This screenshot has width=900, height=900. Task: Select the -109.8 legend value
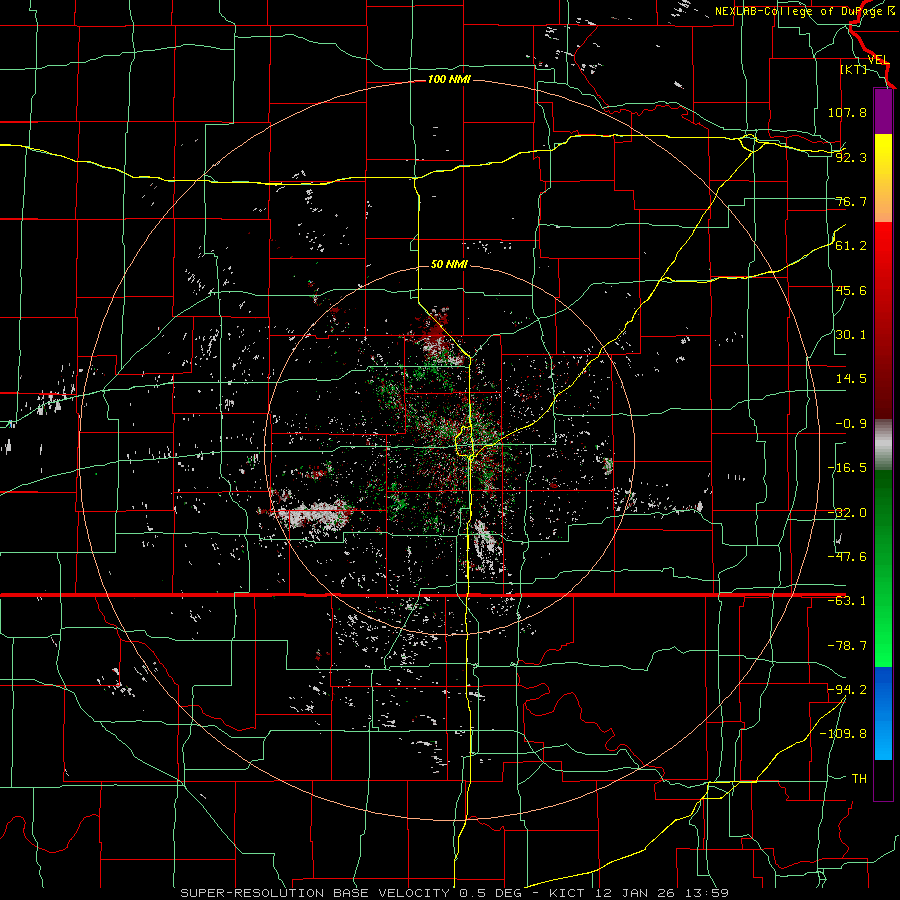point(843,734)
